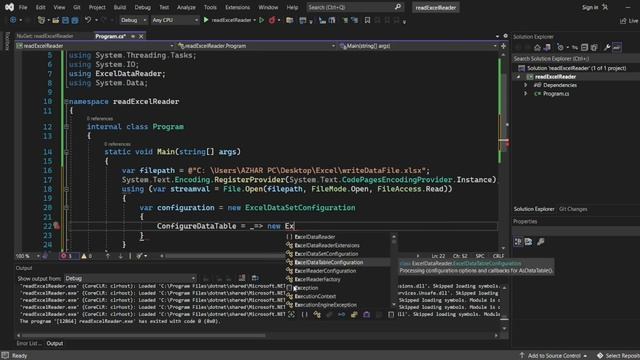Toggle class filter in IntelliSense filter bar
The width and height of the screenshot is (640, 360).
coord(317,314)
